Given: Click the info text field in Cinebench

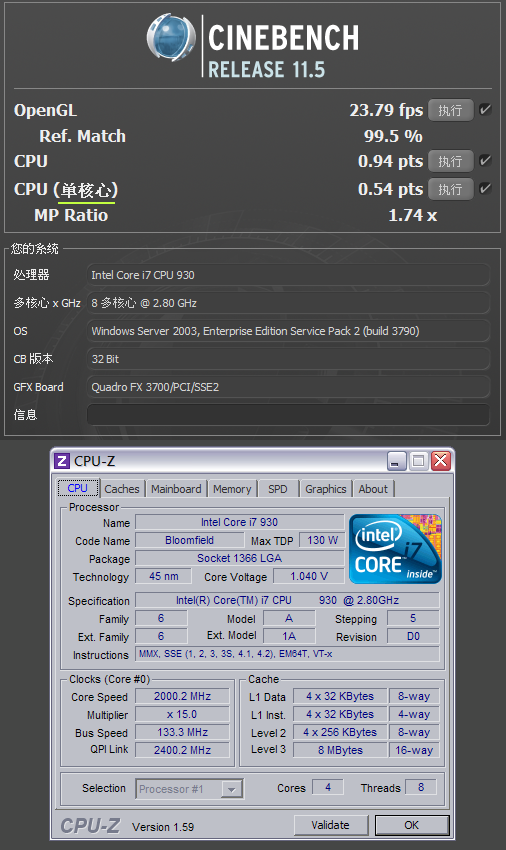Looking at the screenshot, I should pos(289,415).
